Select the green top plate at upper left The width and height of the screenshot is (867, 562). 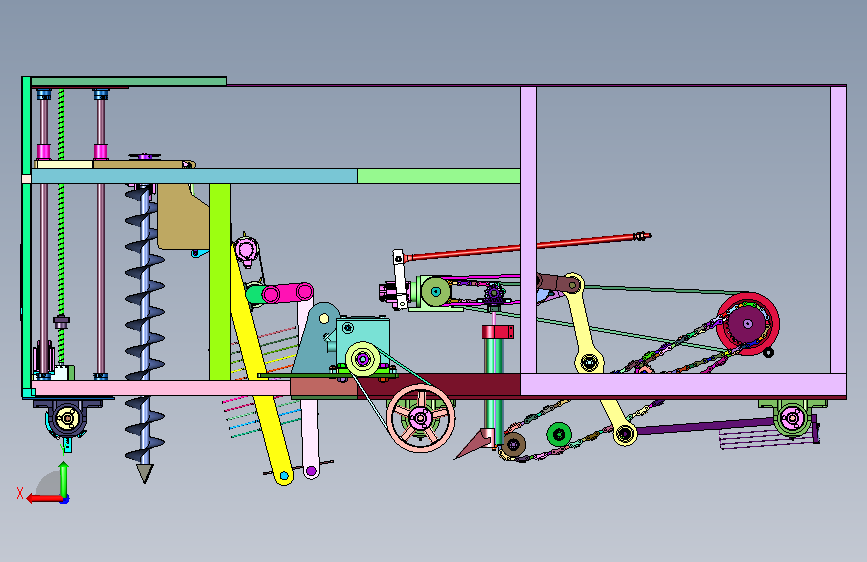point(129,81)
